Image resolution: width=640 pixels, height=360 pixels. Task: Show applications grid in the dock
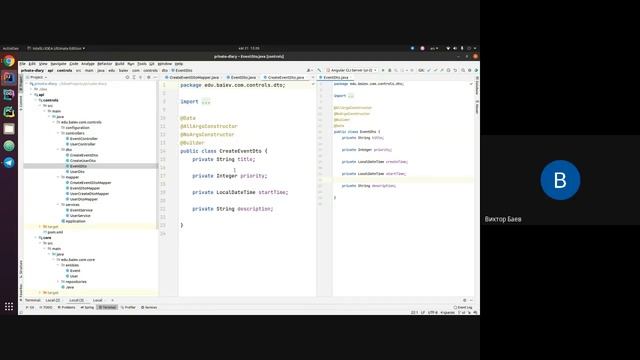(9, 307)
